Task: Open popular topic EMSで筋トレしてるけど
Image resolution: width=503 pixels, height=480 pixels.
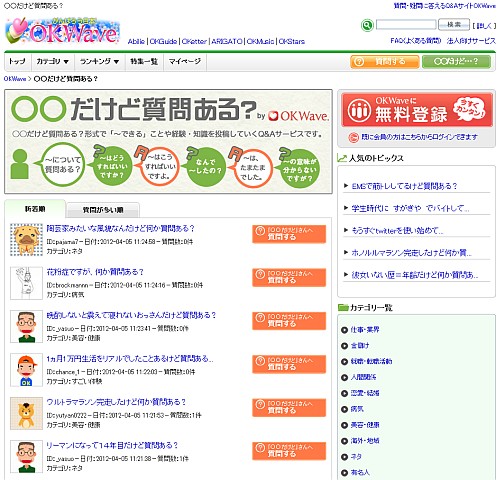Action: coord(404,186)
